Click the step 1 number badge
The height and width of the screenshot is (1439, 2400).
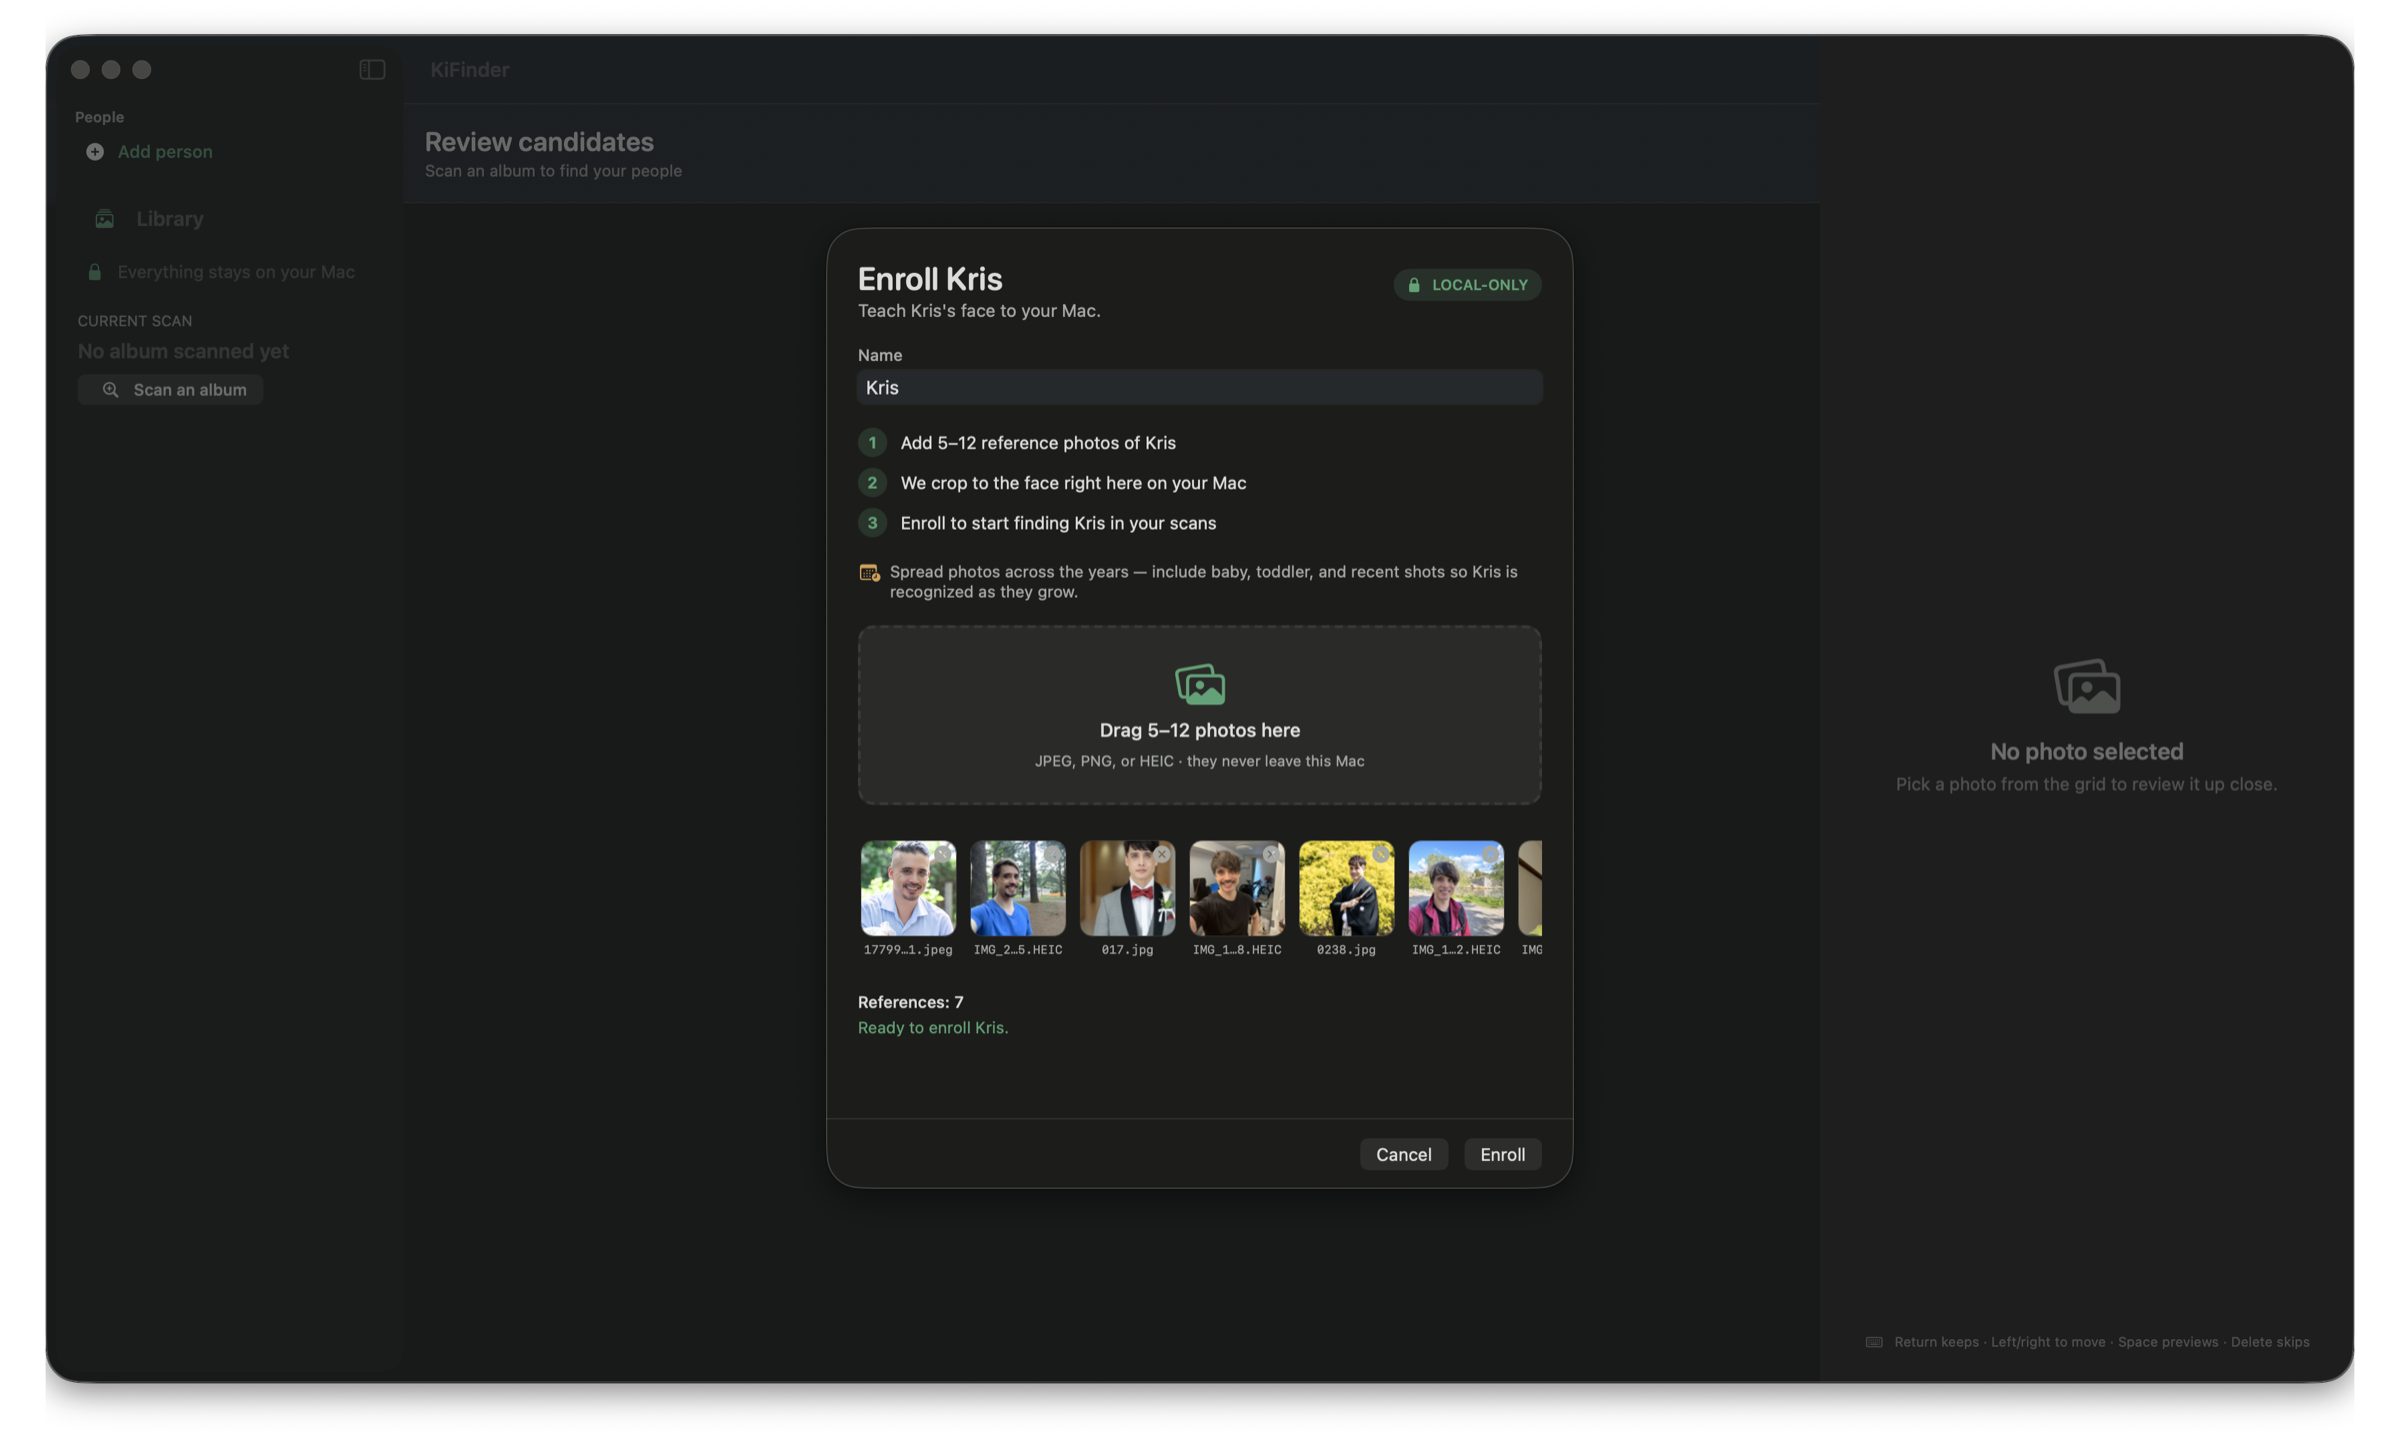point(872,443)
